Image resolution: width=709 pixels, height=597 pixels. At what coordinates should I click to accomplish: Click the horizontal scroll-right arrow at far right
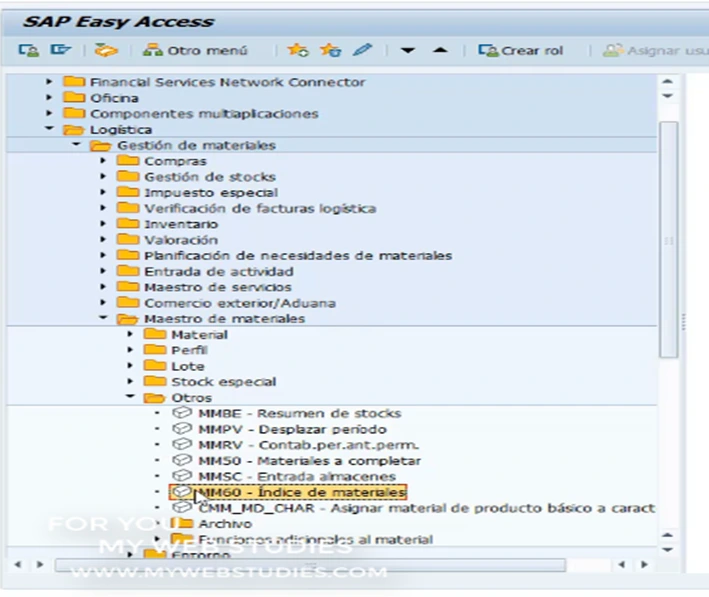pos(644,564)
